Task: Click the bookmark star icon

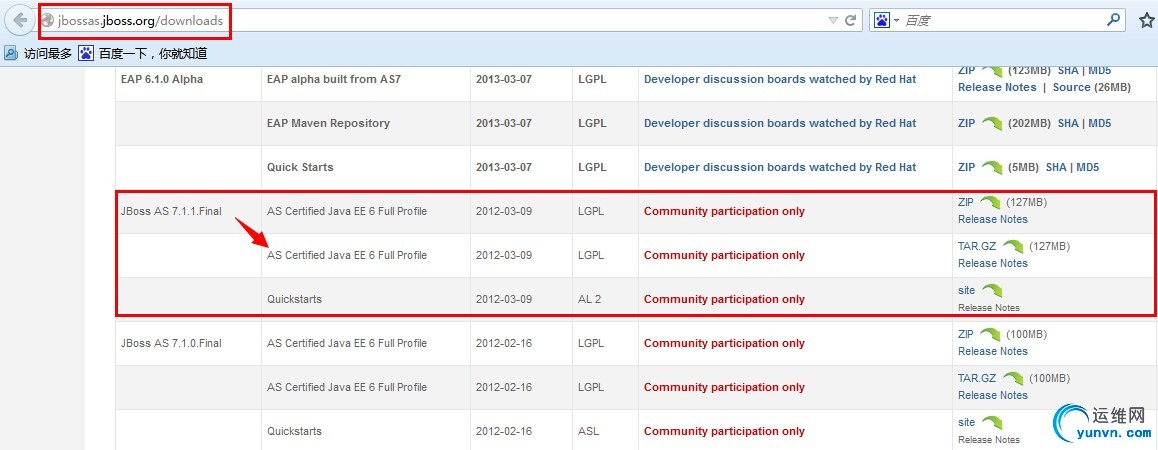Action: (x=1146, y=21)
